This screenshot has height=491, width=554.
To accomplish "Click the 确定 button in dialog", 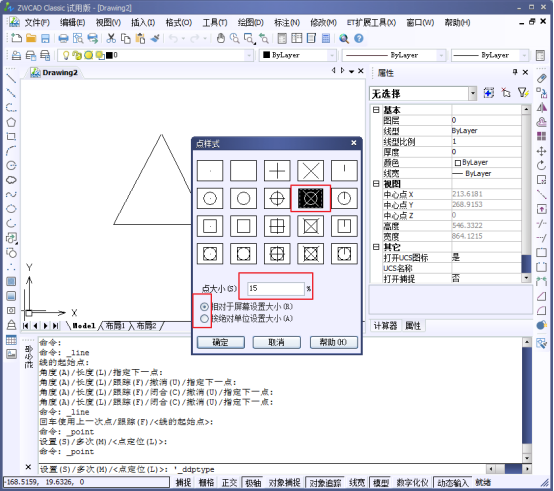I will tap(221, 342).
